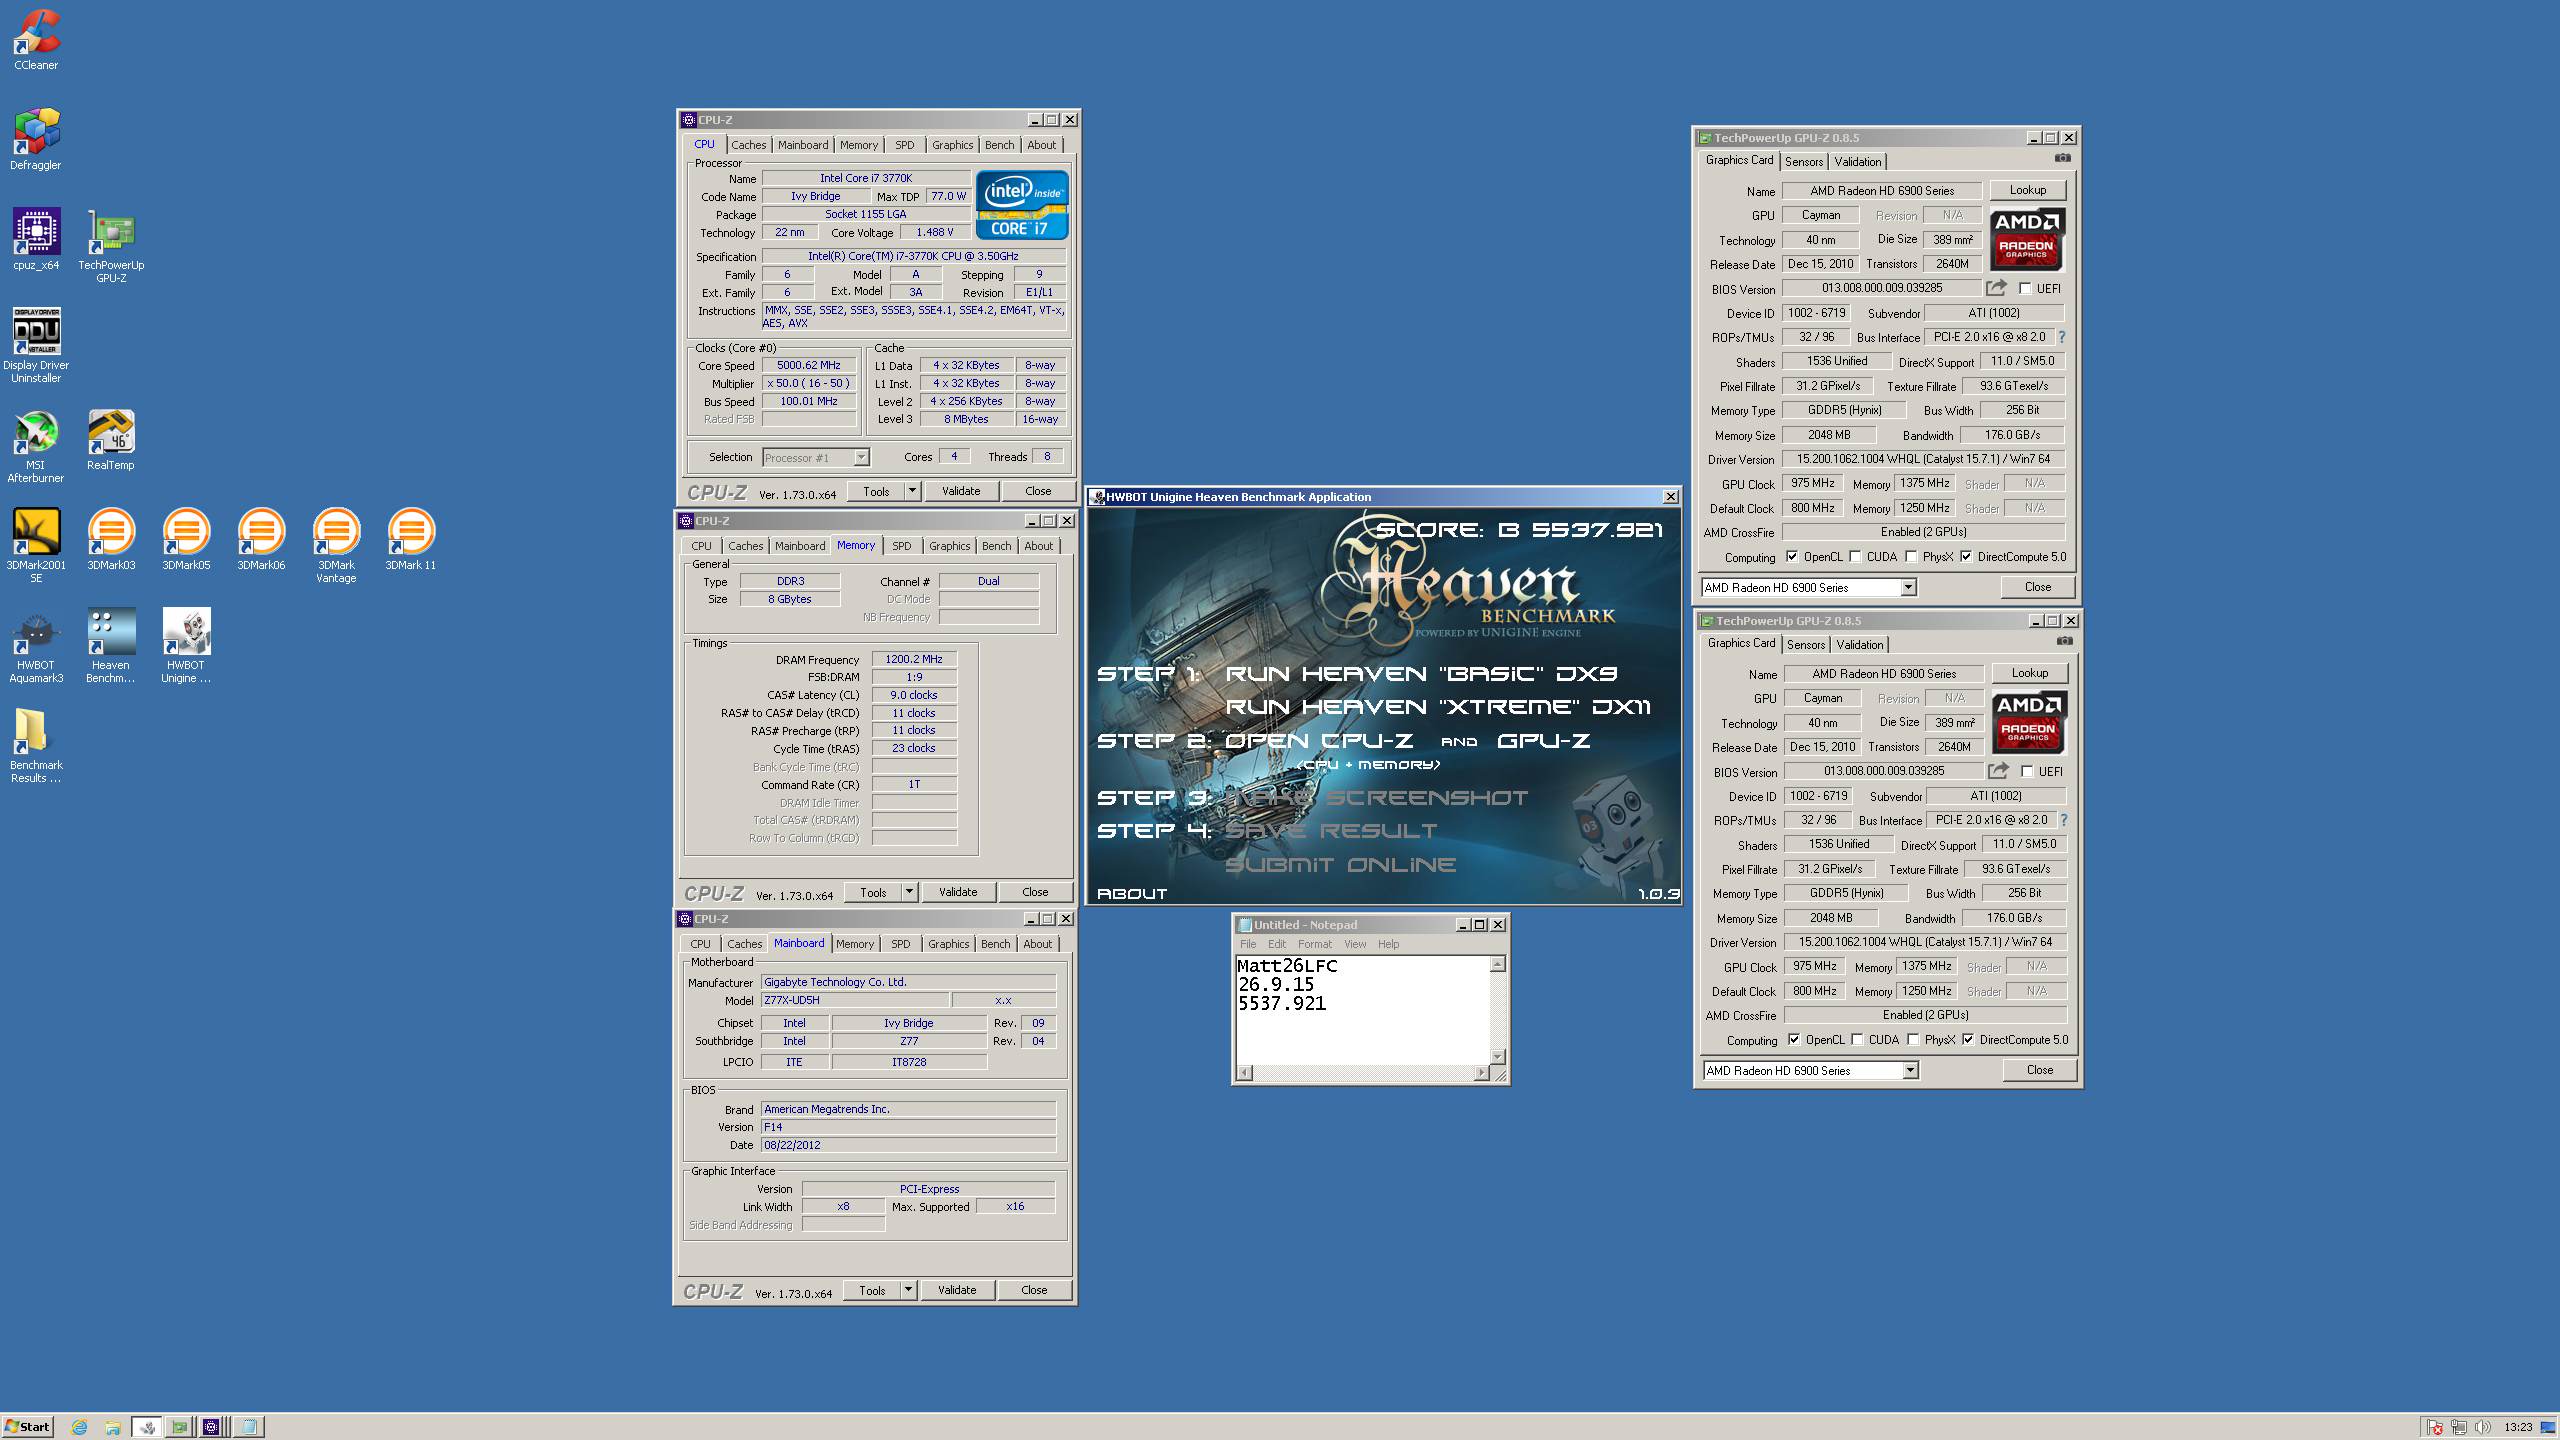Open Display Driver Uninstaller icon
Viewport: 2560px width, 1440px height.
click(36, 346)
